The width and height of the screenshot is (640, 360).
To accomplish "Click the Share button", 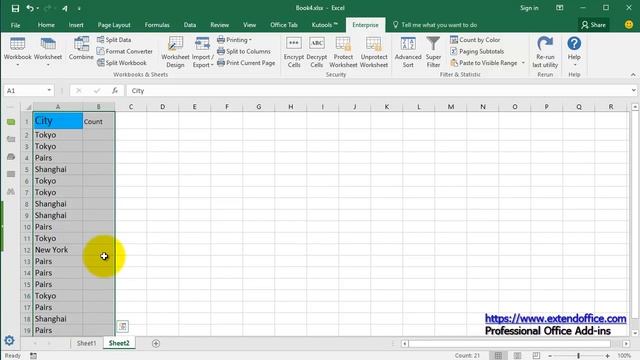I will click(x=593, y=25).
